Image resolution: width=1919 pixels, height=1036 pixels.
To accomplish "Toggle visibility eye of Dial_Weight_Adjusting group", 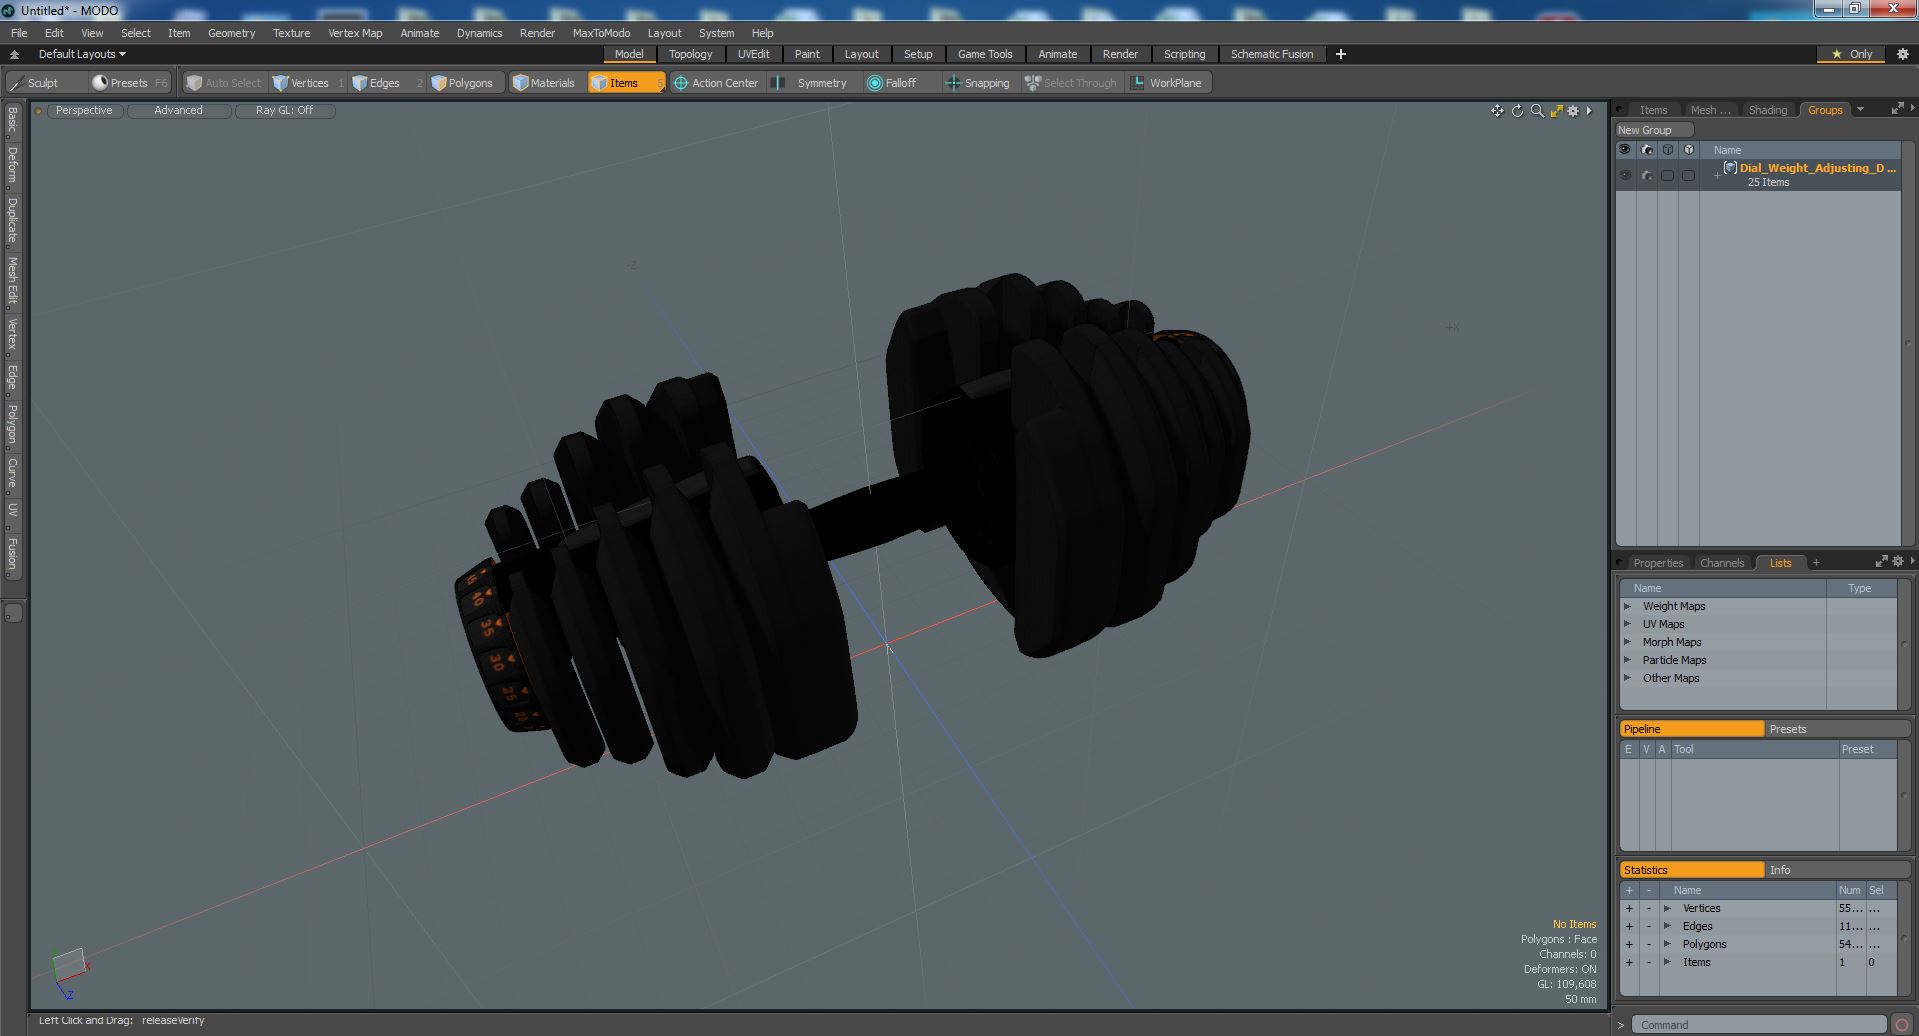I will click(1624, 175).
